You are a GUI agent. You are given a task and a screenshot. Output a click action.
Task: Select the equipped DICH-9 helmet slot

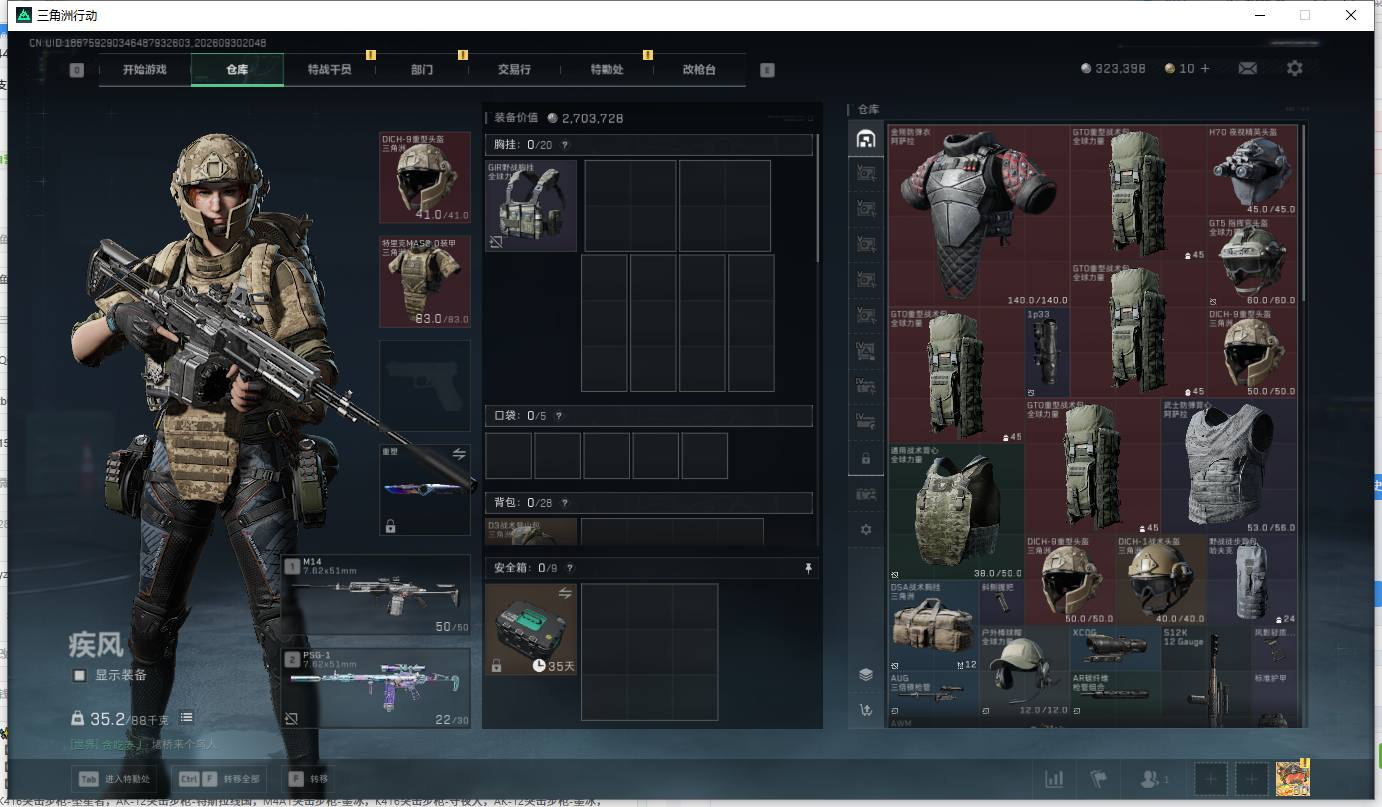pyautogui.click(x=425, y=177)
